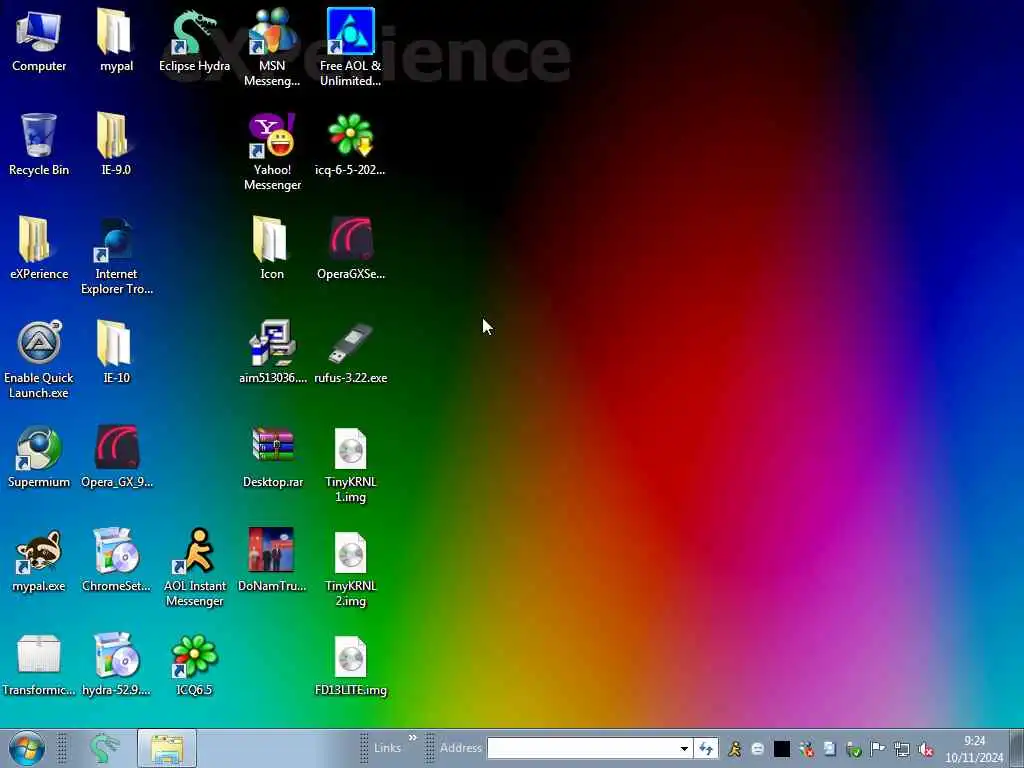Select the mypal folder icon

tap(116, 40)
